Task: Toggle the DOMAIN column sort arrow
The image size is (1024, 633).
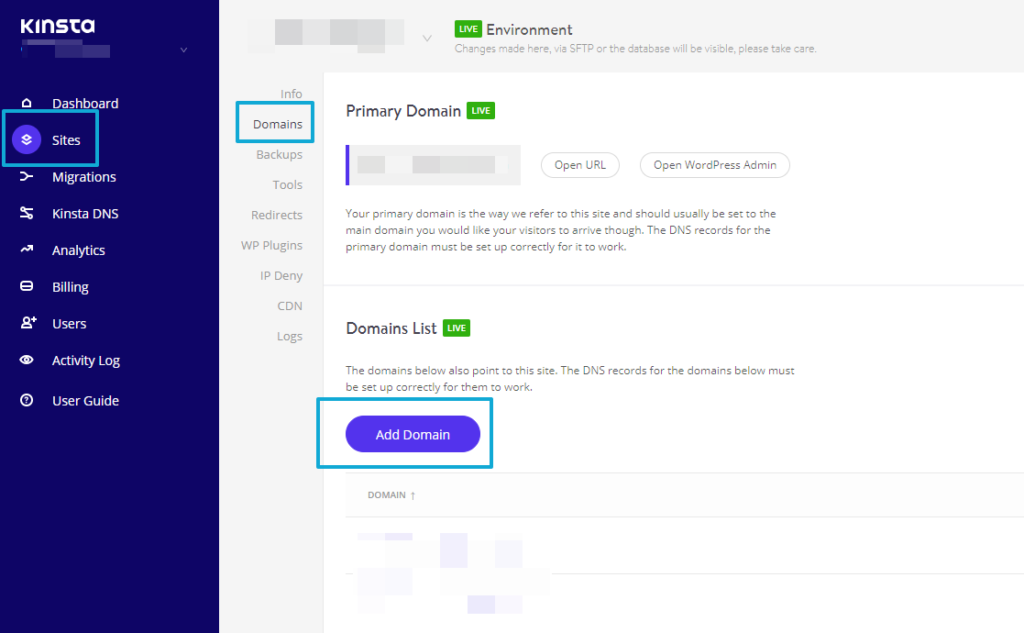Action: [414, 495]
